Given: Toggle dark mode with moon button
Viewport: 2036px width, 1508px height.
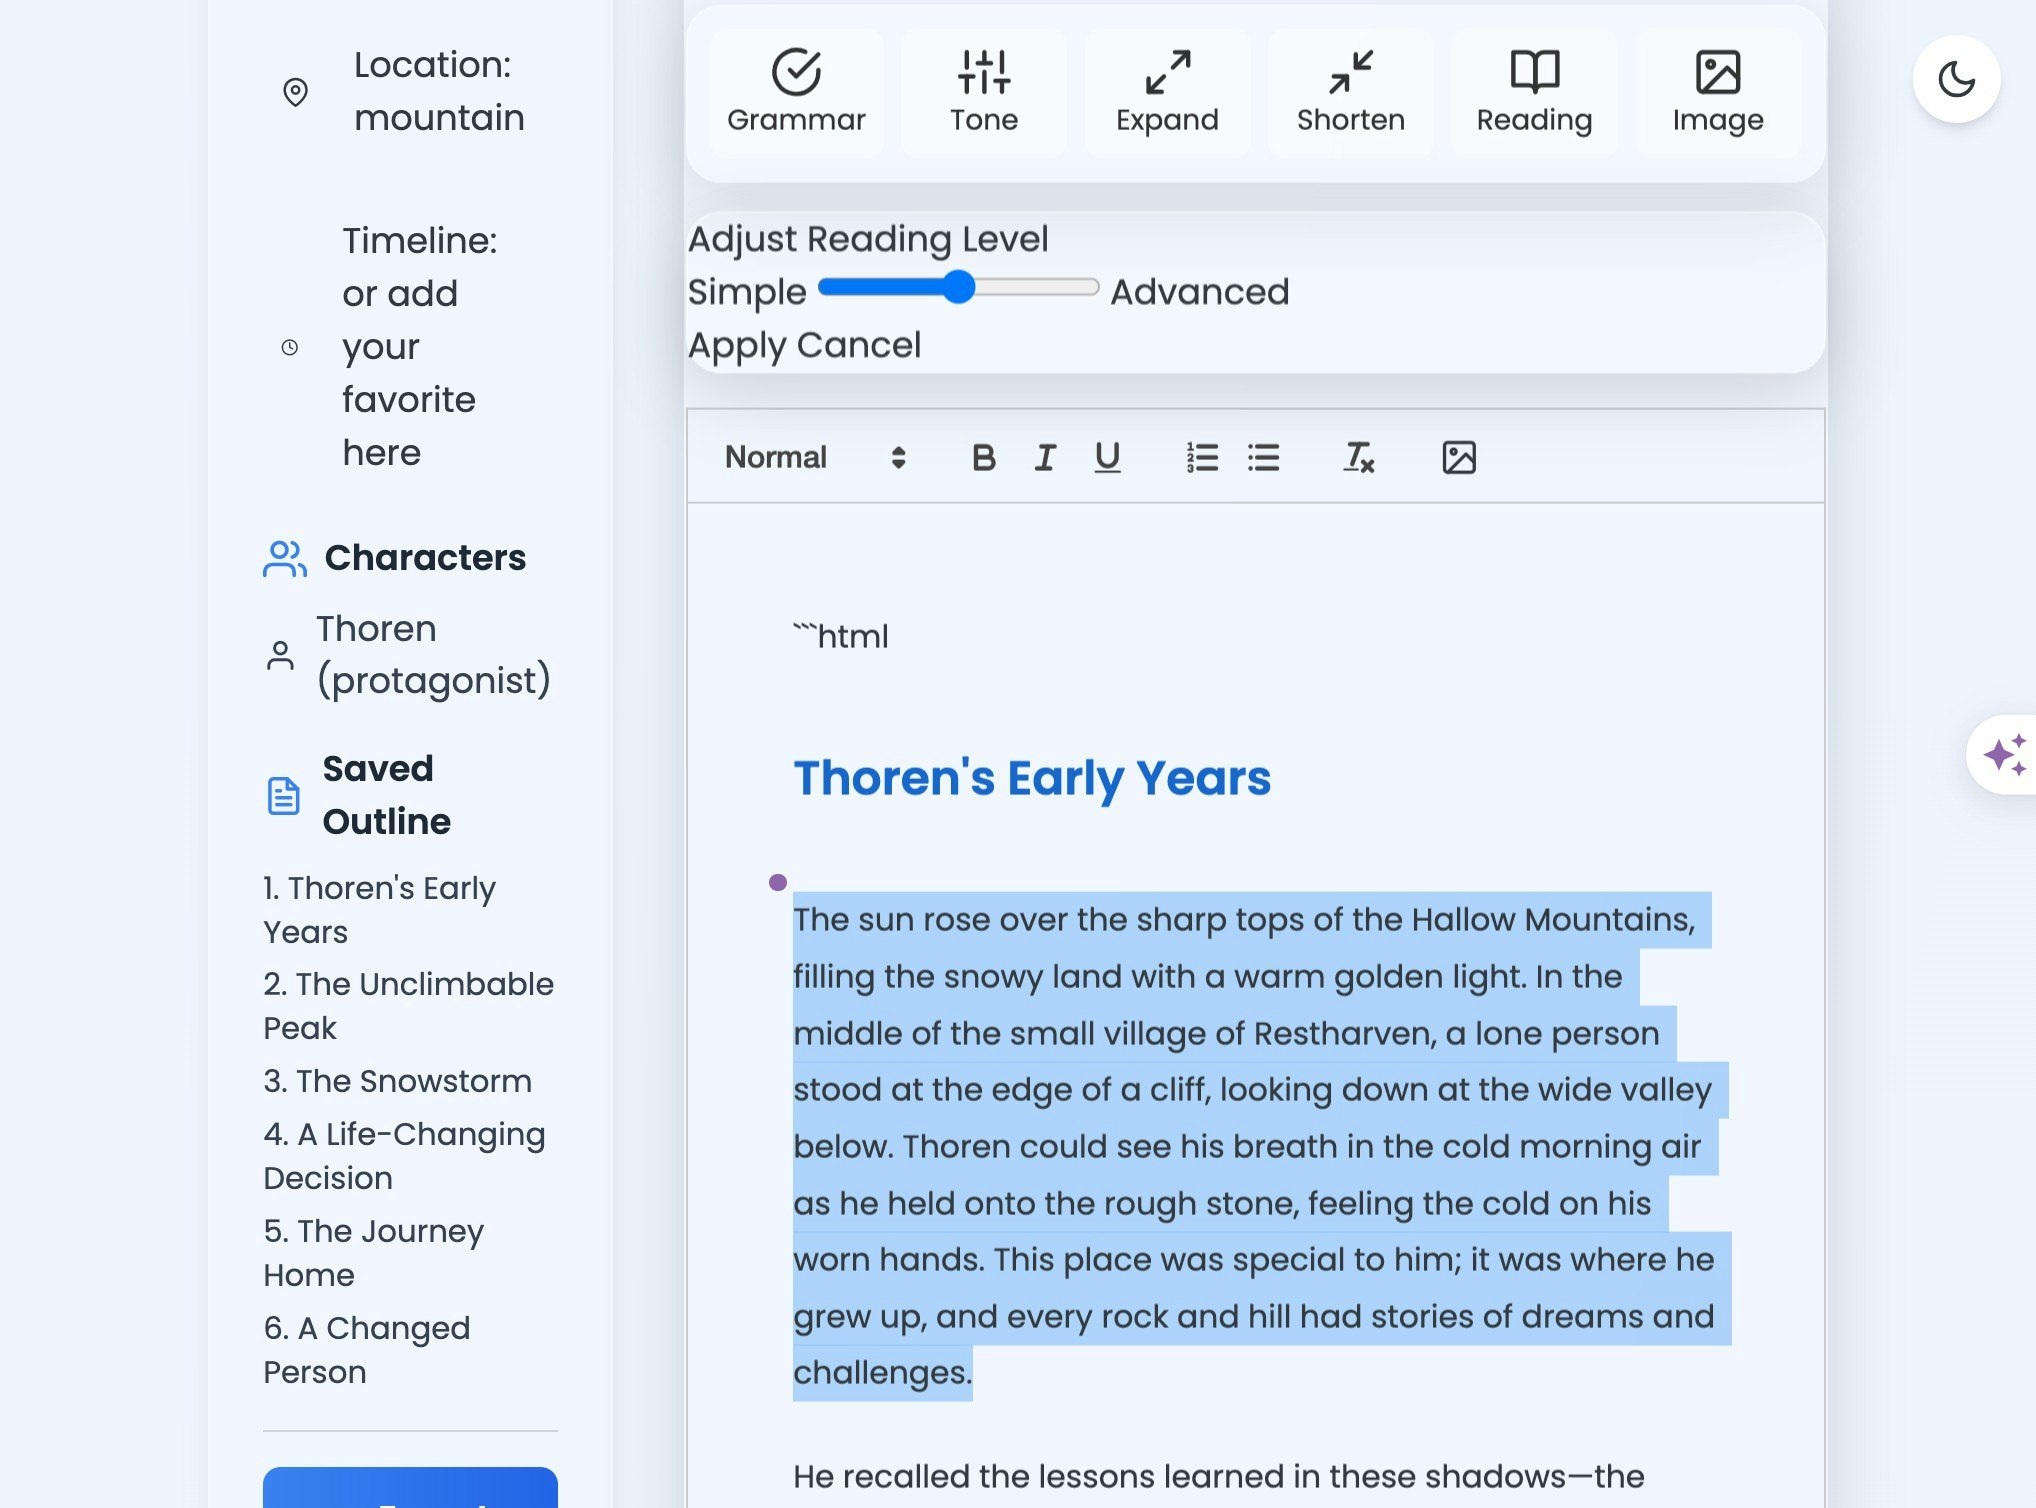Looking at the screenshot, I should pos(1955,80).
